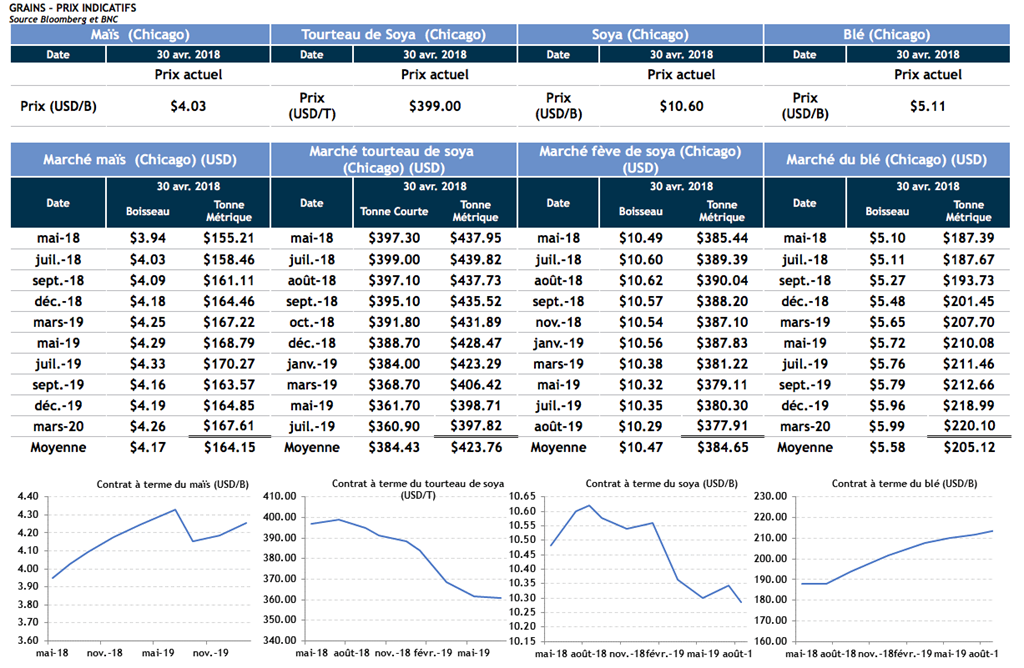Select the 'Marché maïs (Chicago) (USD)' header
This screenshot has height=668, width=1024.
pos(140,160)
